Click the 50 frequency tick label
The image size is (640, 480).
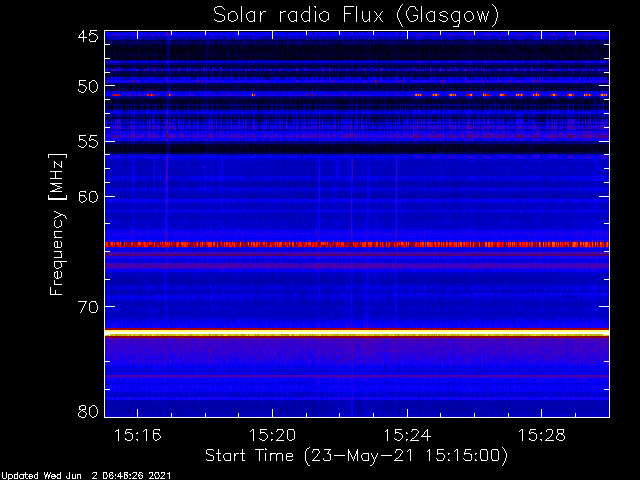pyautogui.click(x=88, y=87)
